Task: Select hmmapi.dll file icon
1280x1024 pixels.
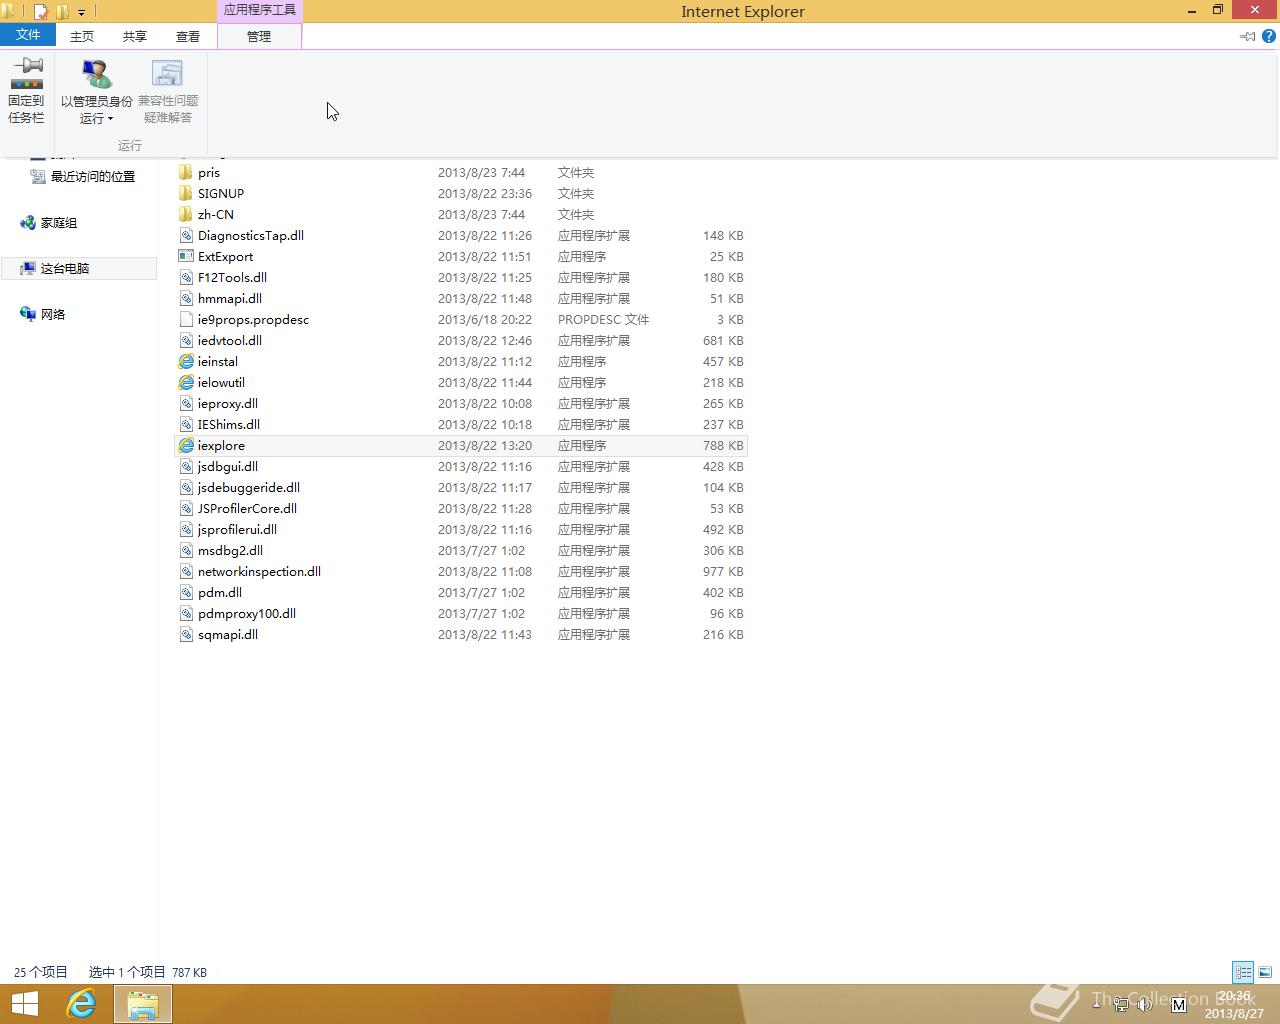Action: click(186, 299)
